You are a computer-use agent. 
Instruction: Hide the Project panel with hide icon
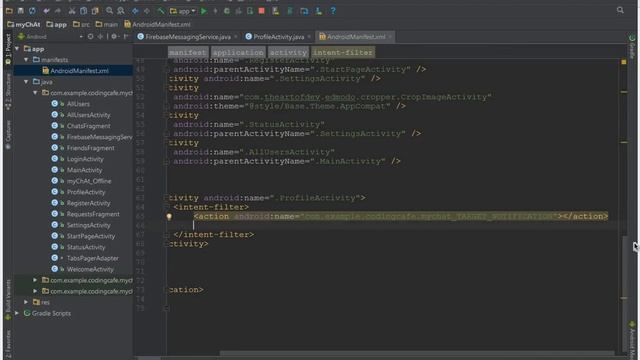tap(126, 37)
